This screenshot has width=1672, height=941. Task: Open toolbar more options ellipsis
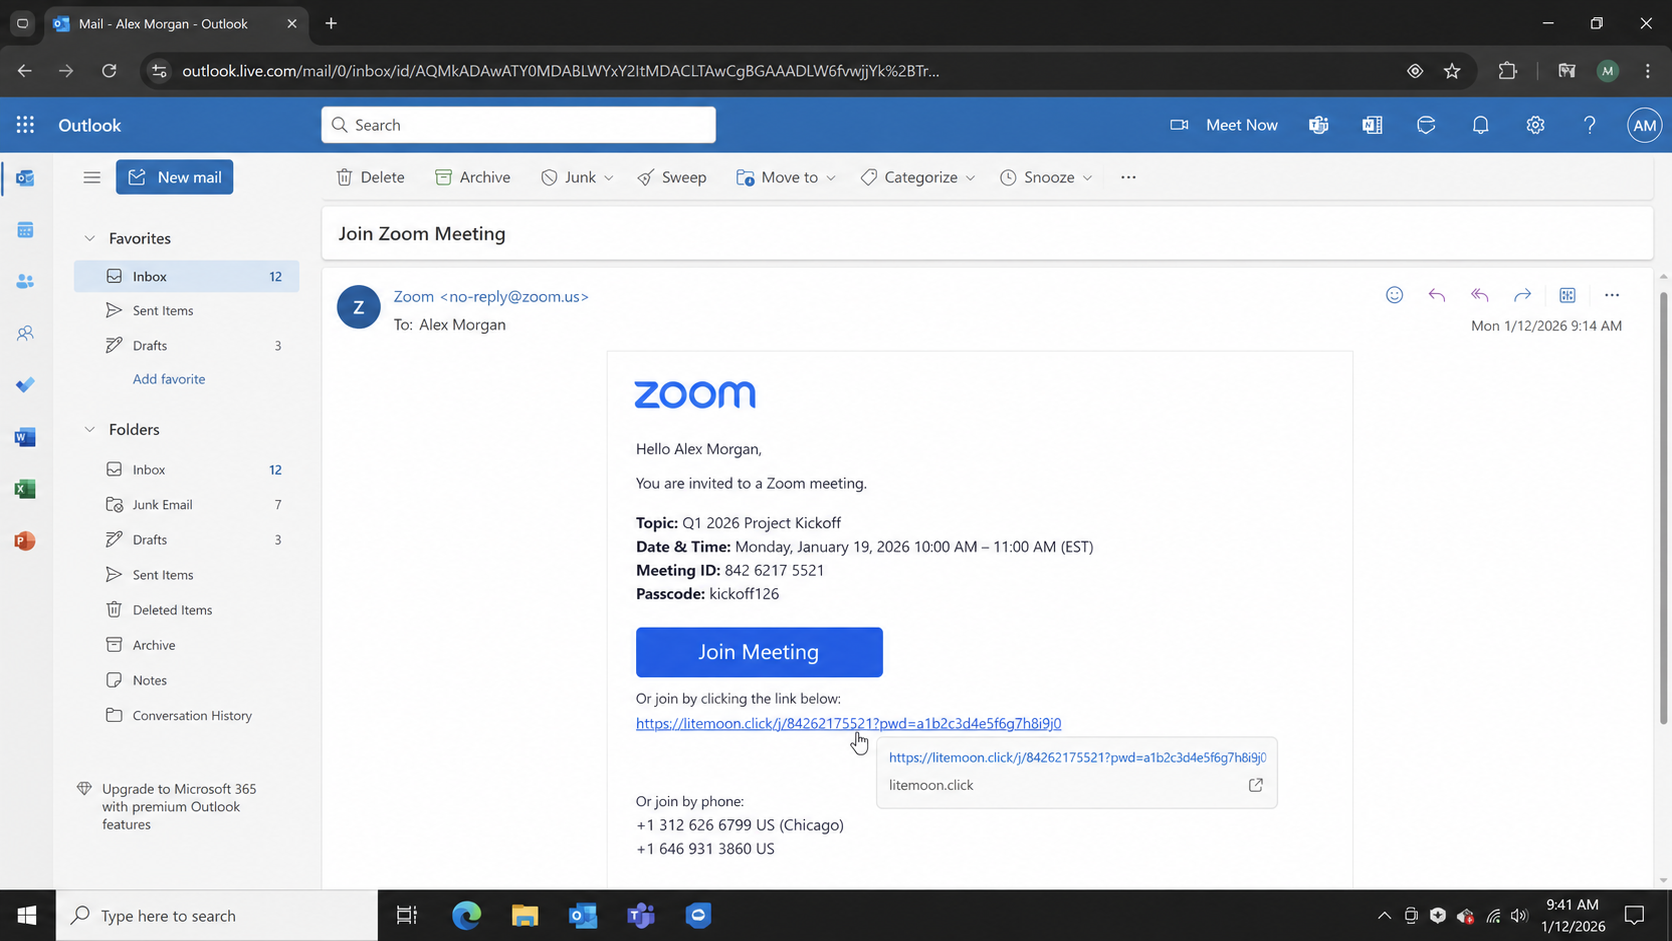(x=1128, y=177)
